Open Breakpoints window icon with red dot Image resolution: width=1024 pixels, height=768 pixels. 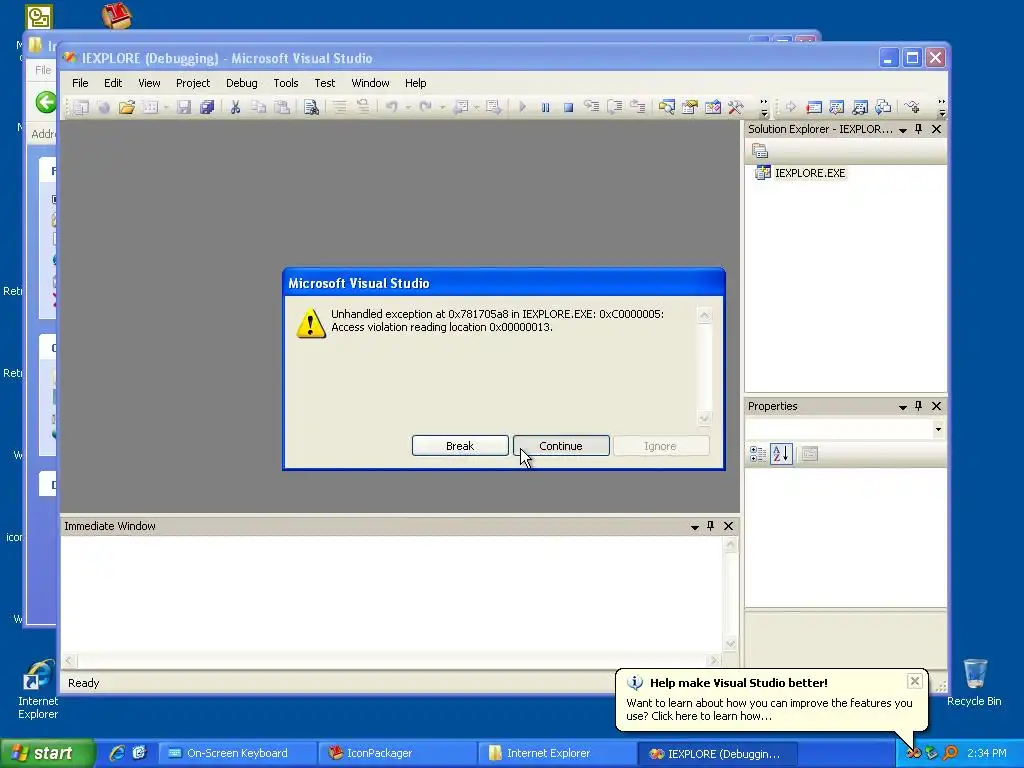(814, 107)
